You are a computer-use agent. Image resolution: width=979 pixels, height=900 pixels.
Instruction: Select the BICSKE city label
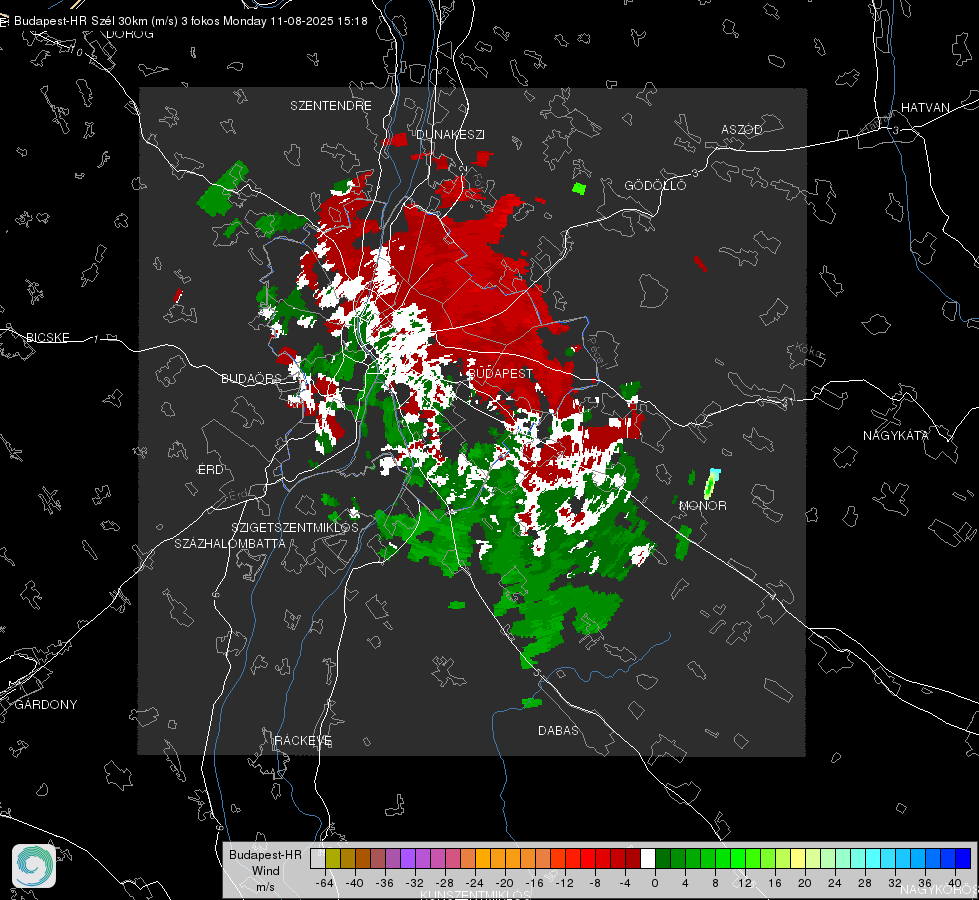(x=48, y=338)
